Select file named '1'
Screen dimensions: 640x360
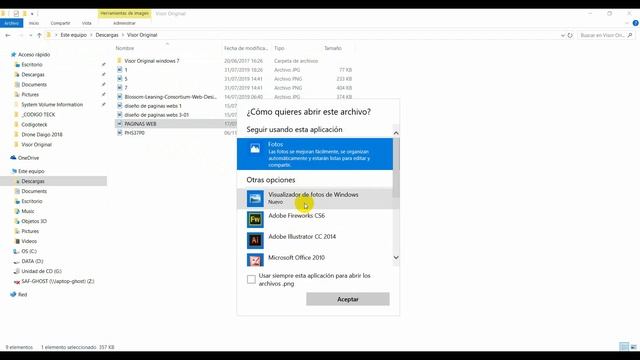click(x=126, y=70)
